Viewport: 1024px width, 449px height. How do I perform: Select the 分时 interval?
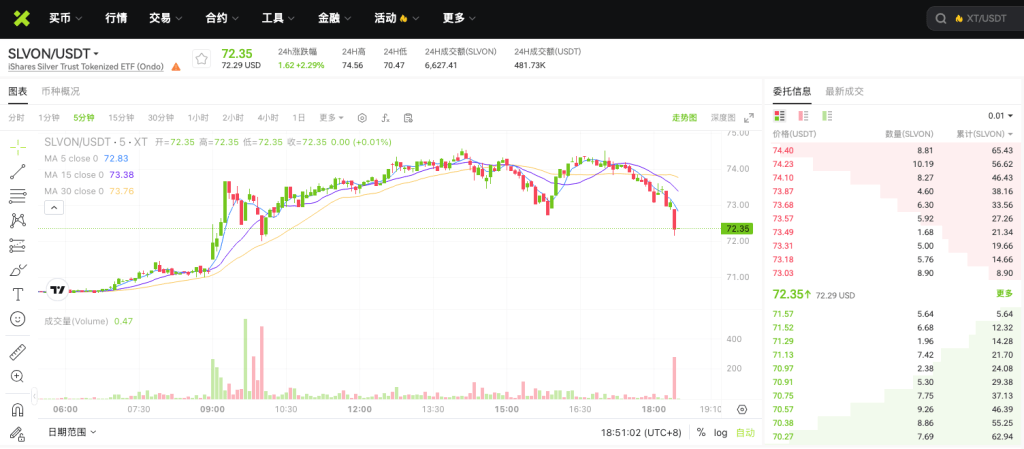pos(16,118)
